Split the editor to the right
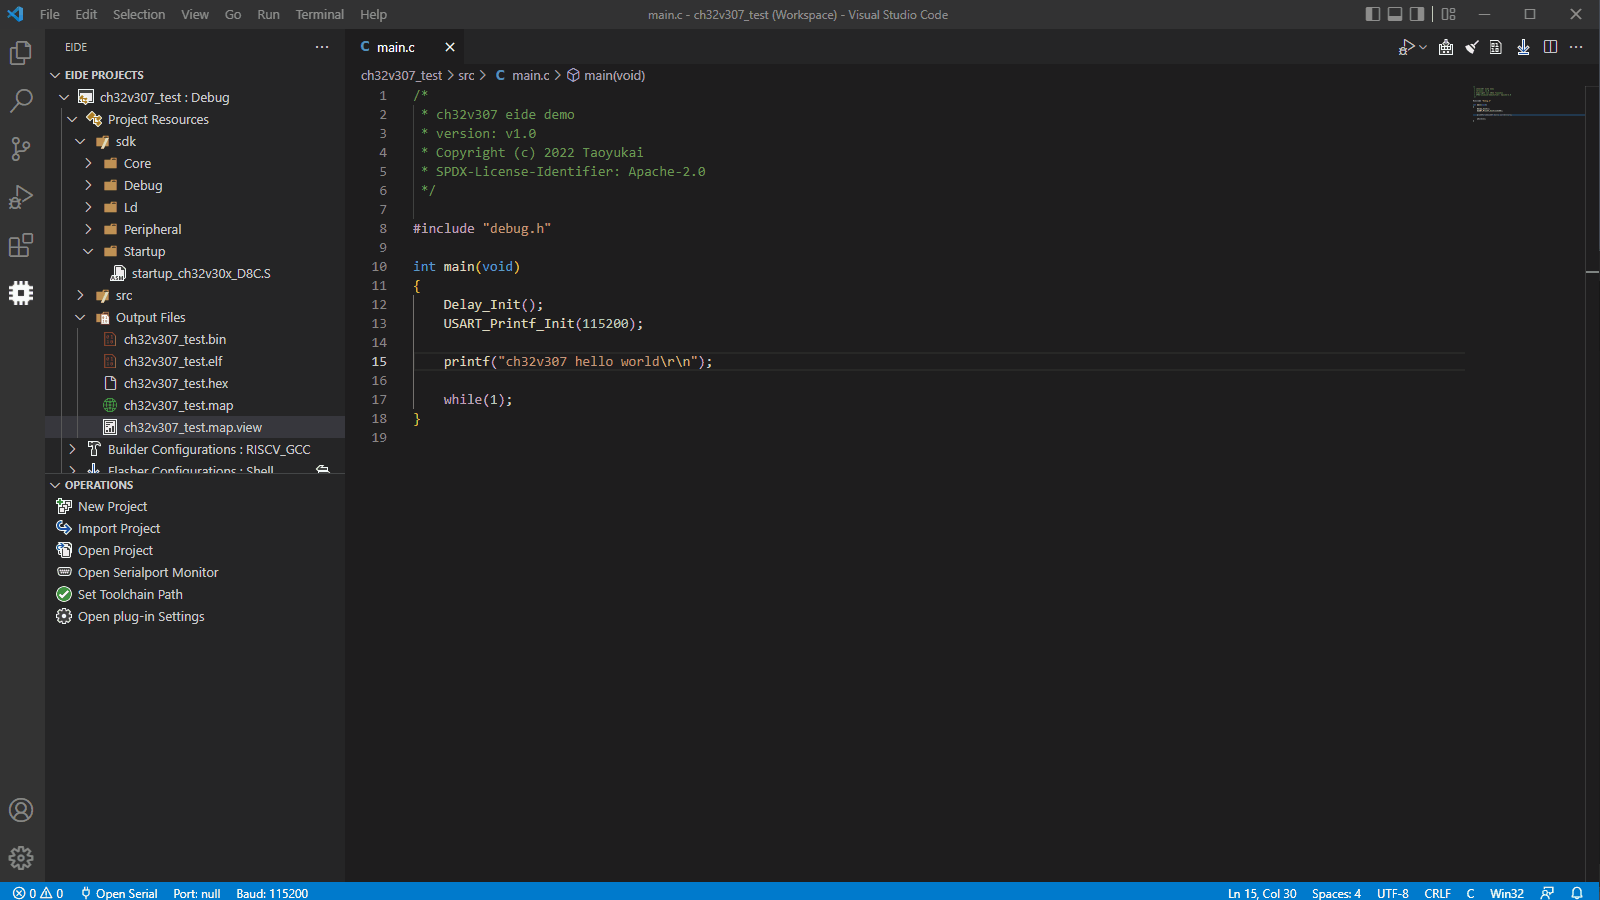Screen dimensions: 1600x900 coord(1550,47)
